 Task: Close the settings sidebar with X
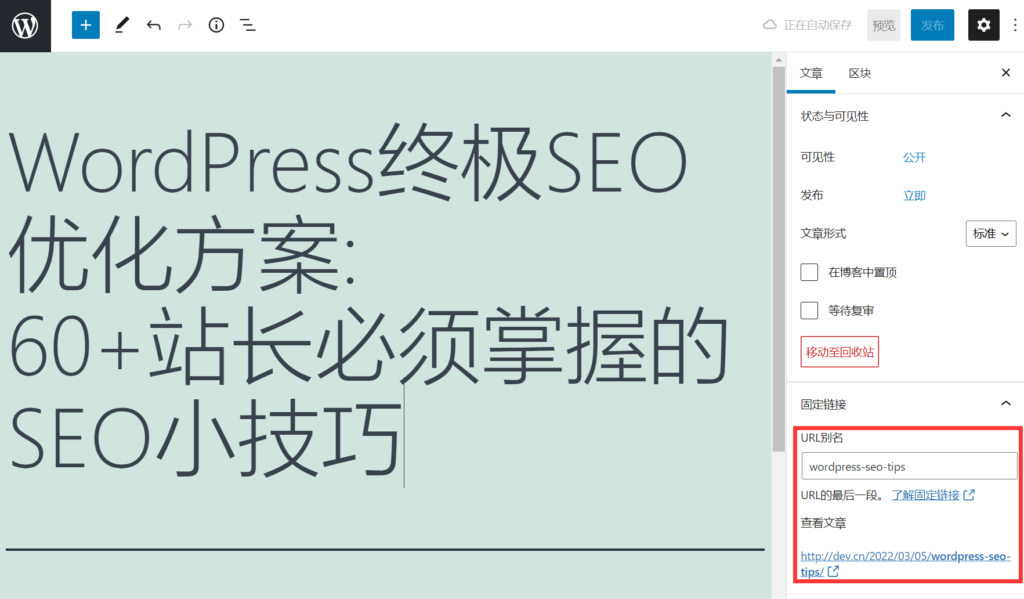1006,73
